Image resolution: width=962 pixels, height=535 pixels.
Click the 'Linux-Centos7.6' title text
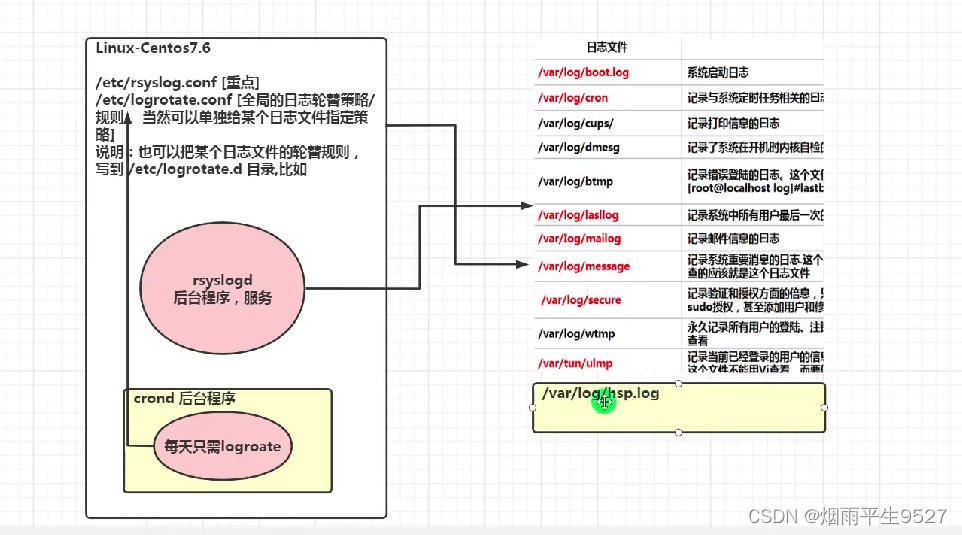click(x=153, y=48)
